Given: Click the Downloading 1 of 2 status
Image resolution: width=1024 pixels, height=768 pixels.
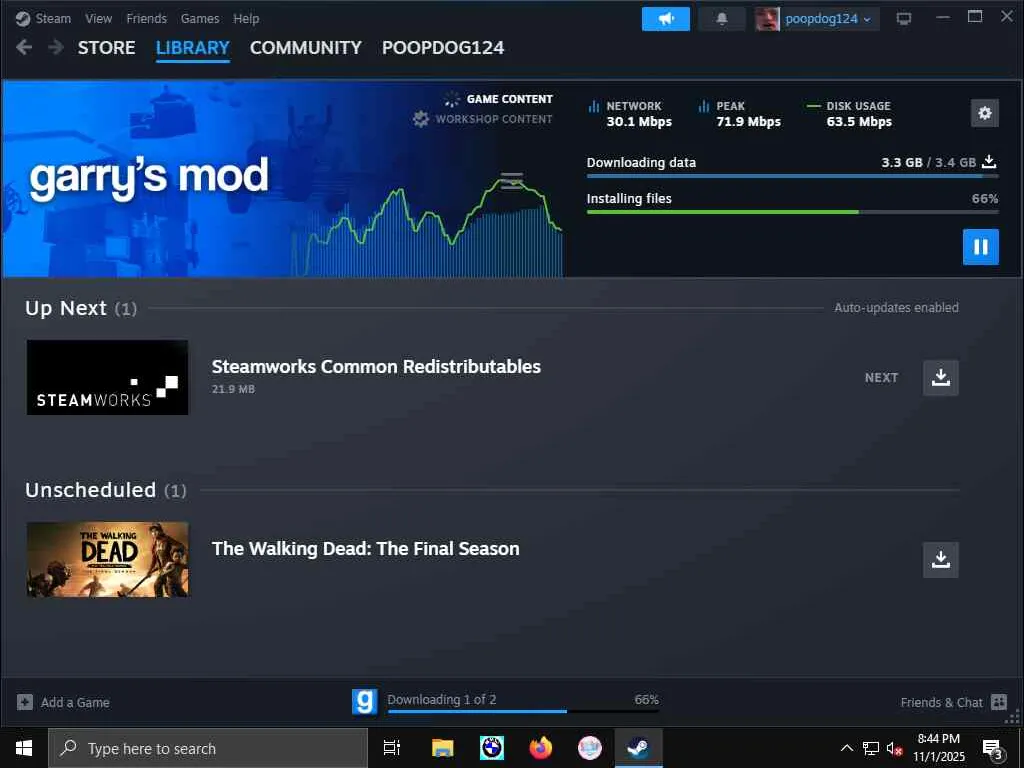Looking at the screenshot, I should point(441,699).
